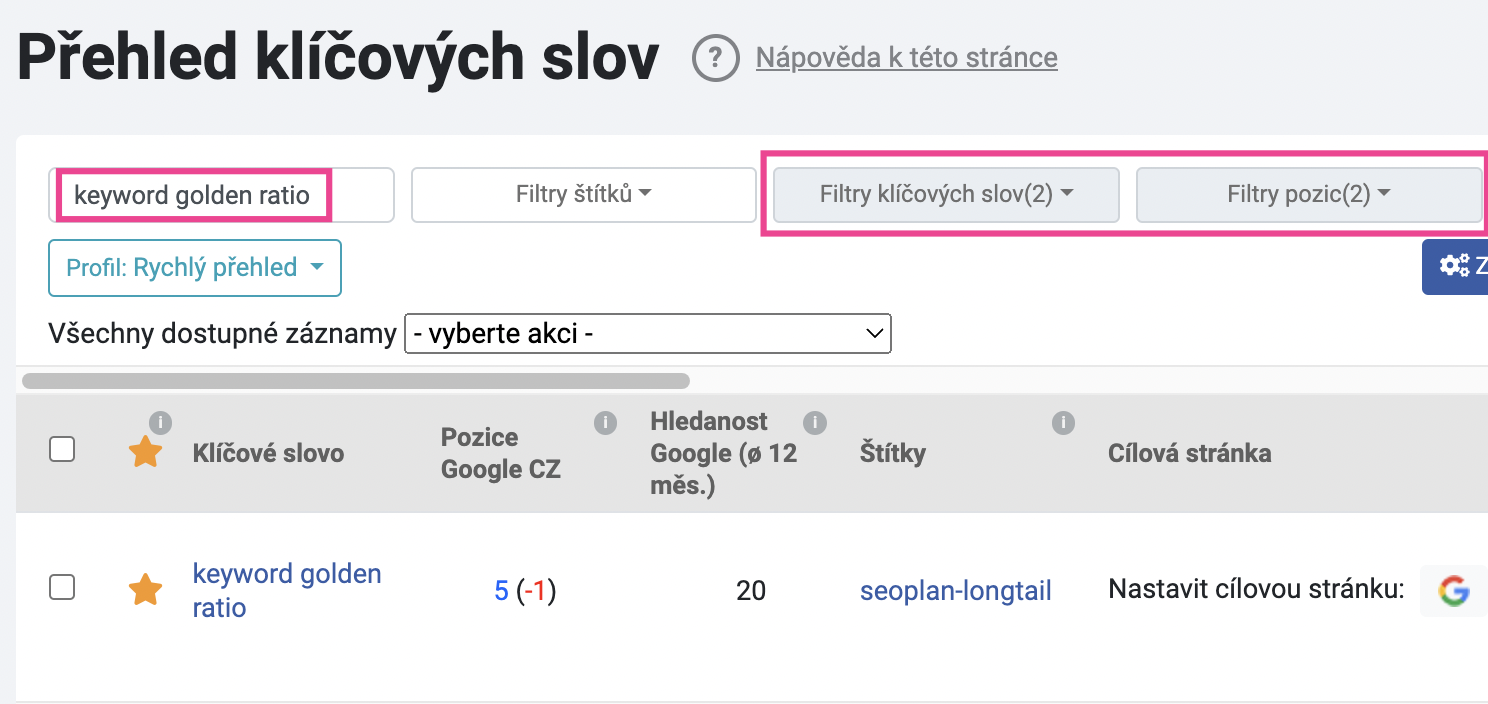Screen dimensions: 1488x704
Task: Open the Filtry pozic(2) dropdown
Action: point(1309,194)
